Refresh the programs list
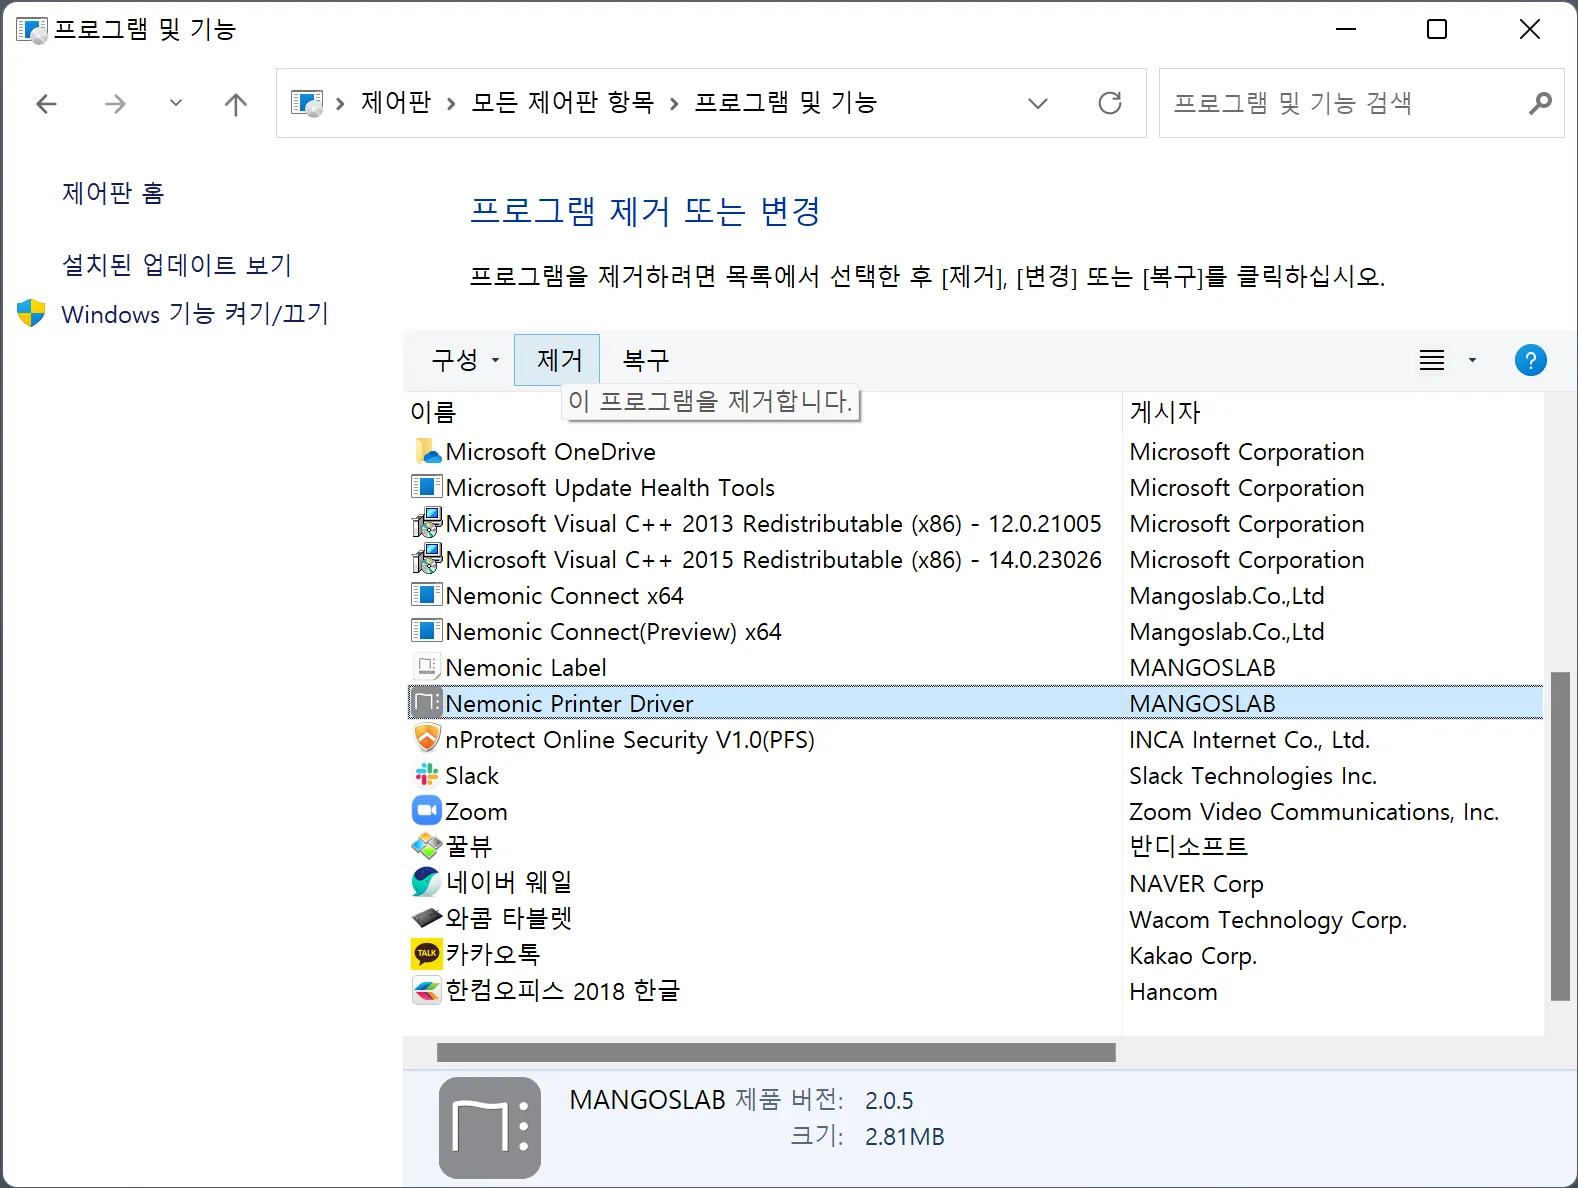The width and height of the screenshot is (1578, 1188). tap(1110, 103)
